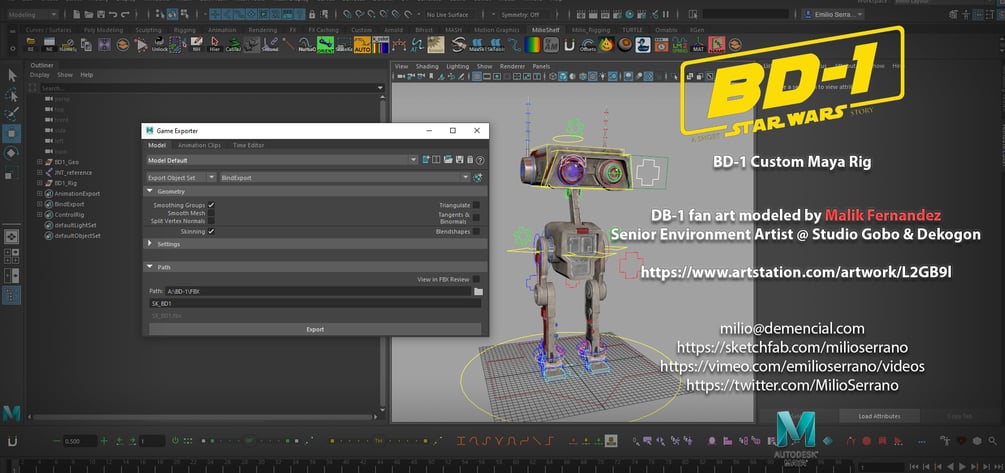Viewport: 1005px width, 473px height.
Task: Click the browse folder icon next to Path
Action: pos(478,292)
